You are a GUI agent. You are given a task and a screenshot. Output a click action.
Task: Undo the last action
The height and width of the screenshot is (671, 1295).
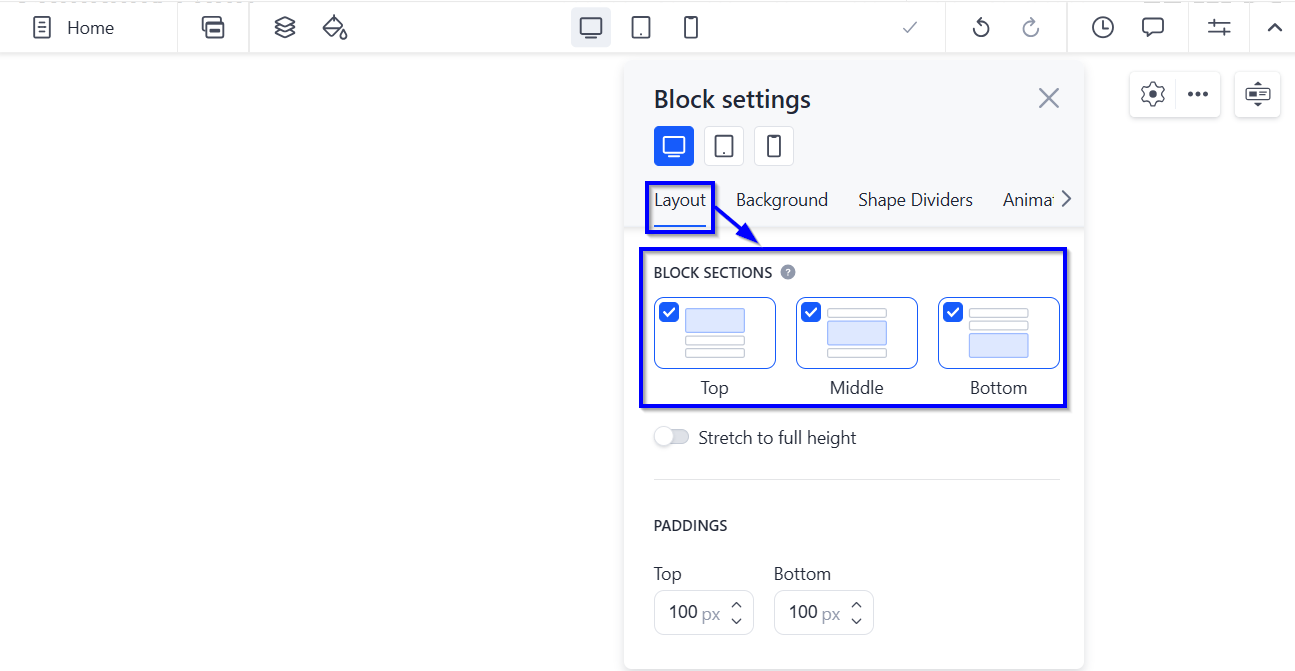coord(981,28)
